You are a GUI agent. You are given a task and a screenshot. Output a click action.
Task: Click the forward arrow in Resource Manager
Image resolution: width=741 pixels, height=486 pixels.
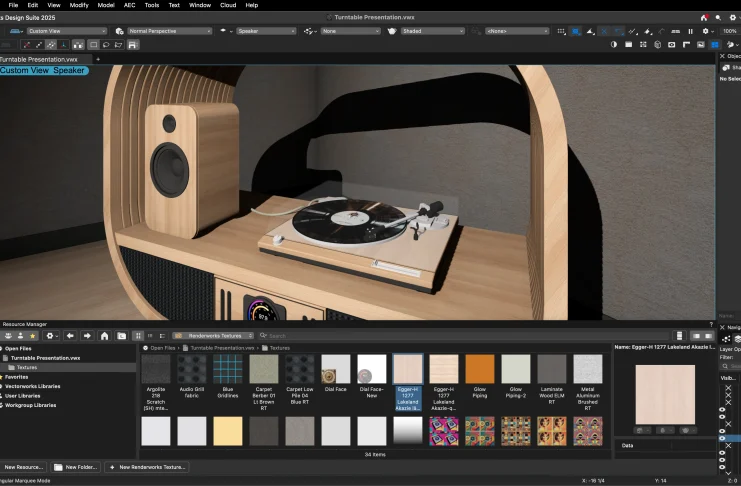[88, 336]
